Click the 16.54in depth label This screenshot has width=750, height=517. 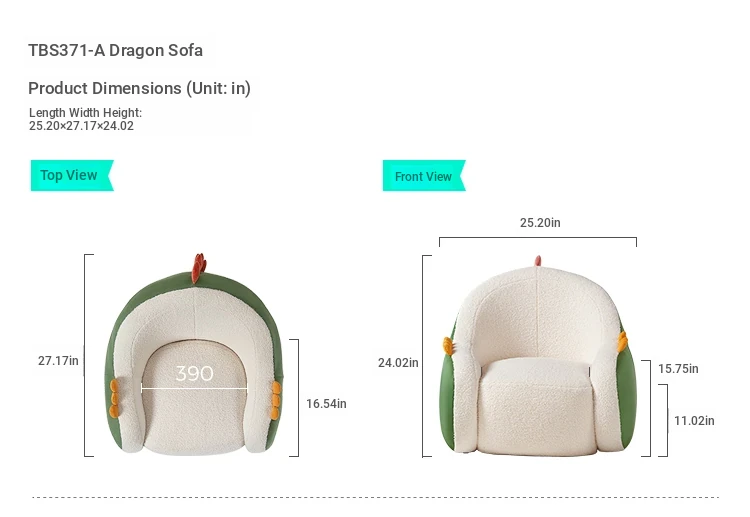click(x=326, y=404)
